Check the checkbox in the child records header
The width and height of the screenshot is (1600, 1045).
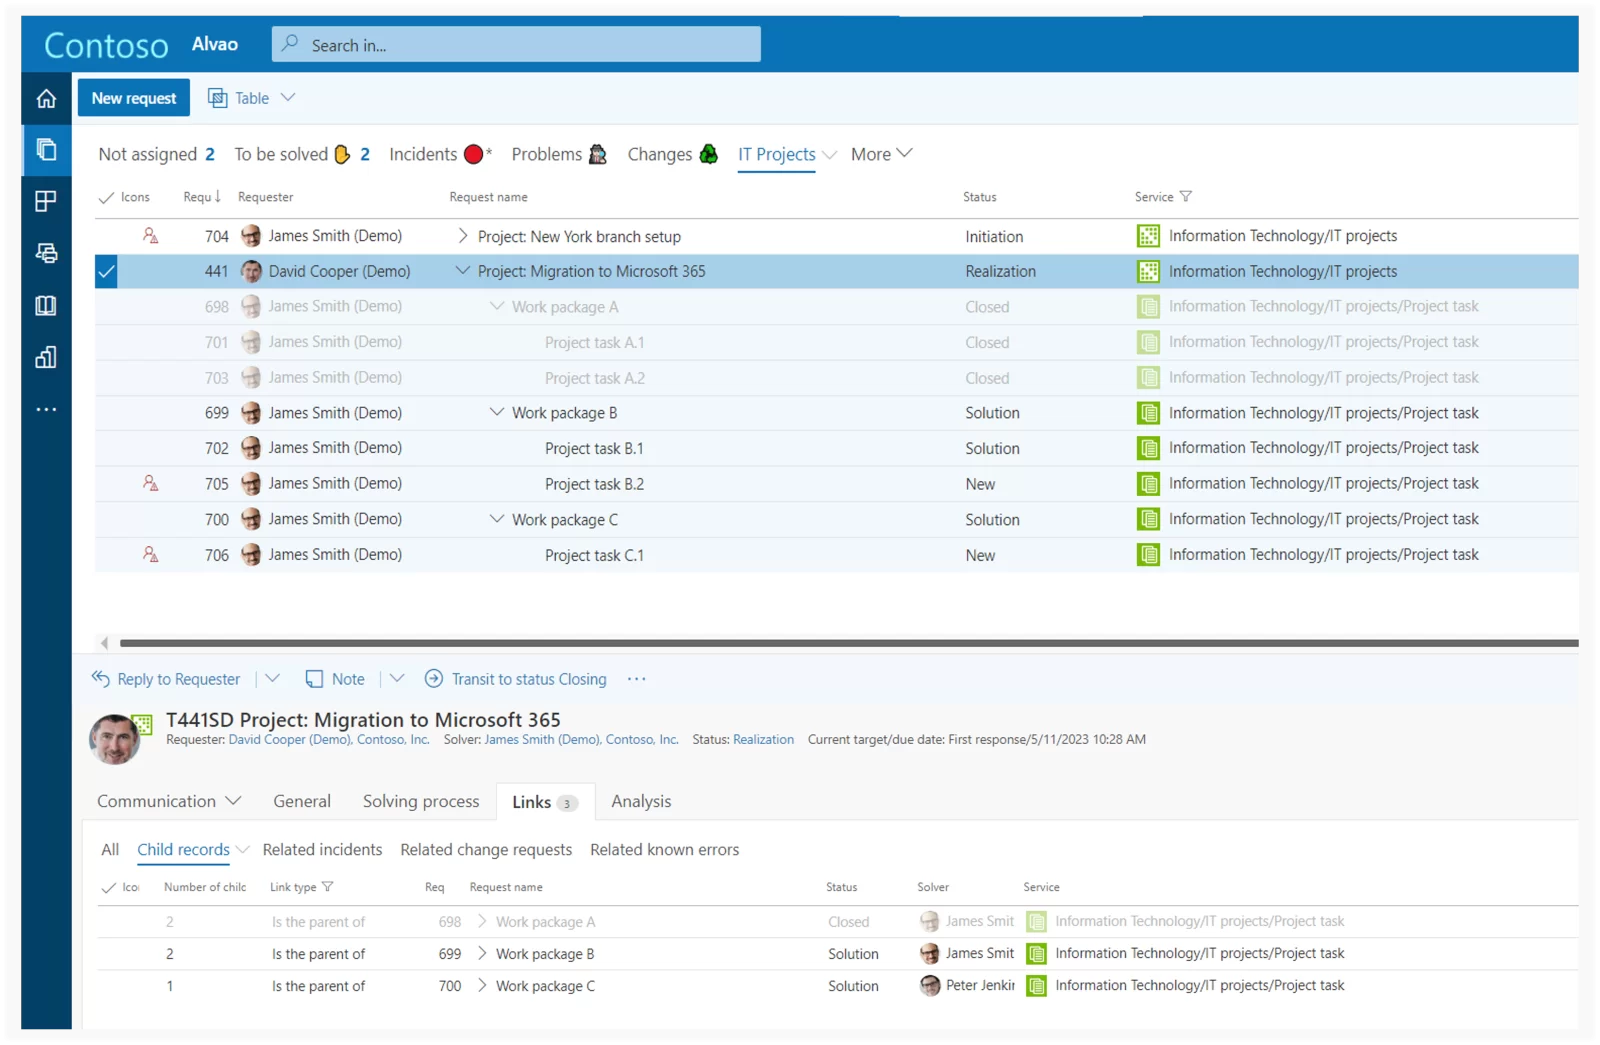tap(110, 887)
